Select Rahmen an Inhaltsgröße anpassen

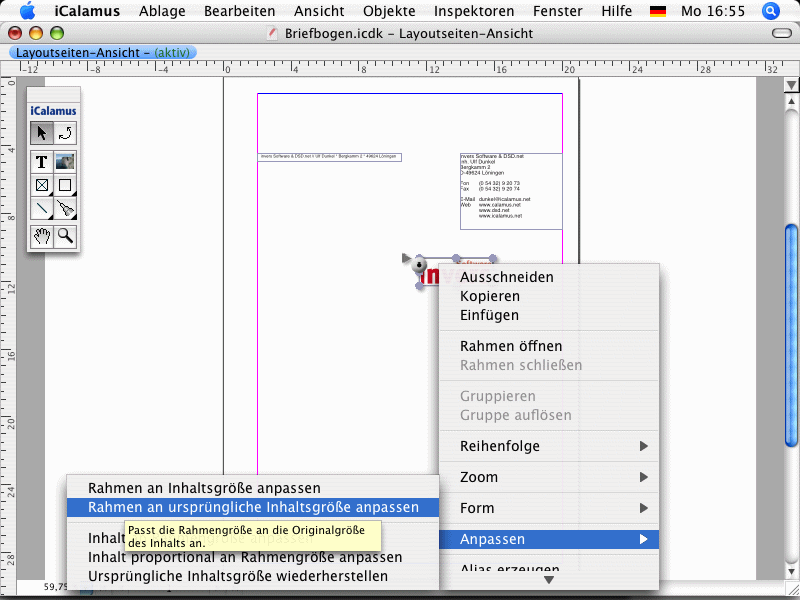pos(204,488)
